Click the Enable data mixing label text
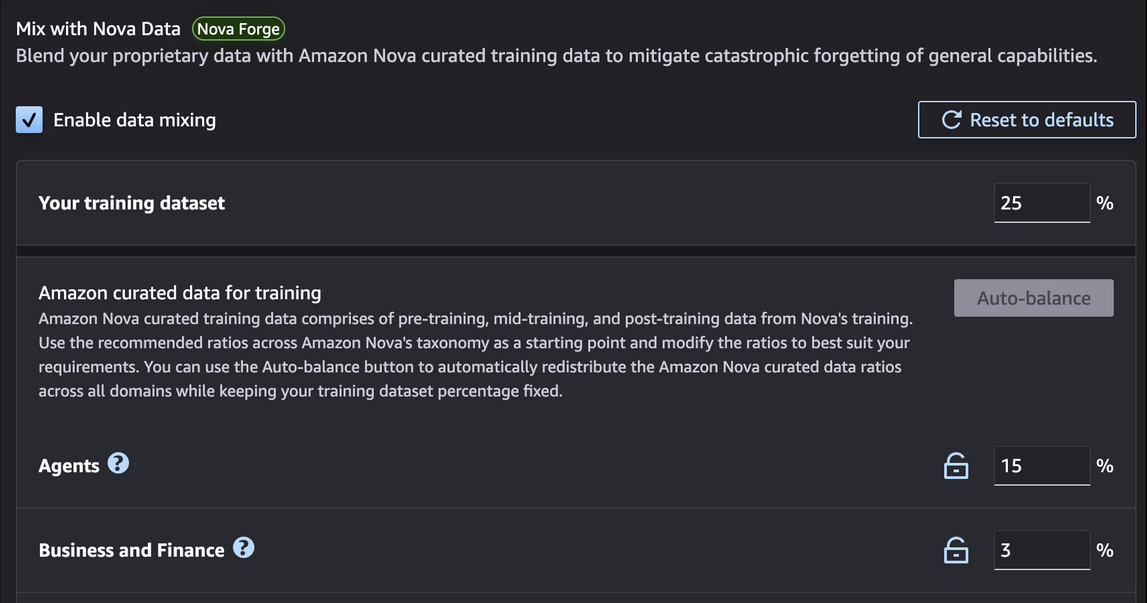Viewport: 1147px width, 603px height. click(134, 120)
